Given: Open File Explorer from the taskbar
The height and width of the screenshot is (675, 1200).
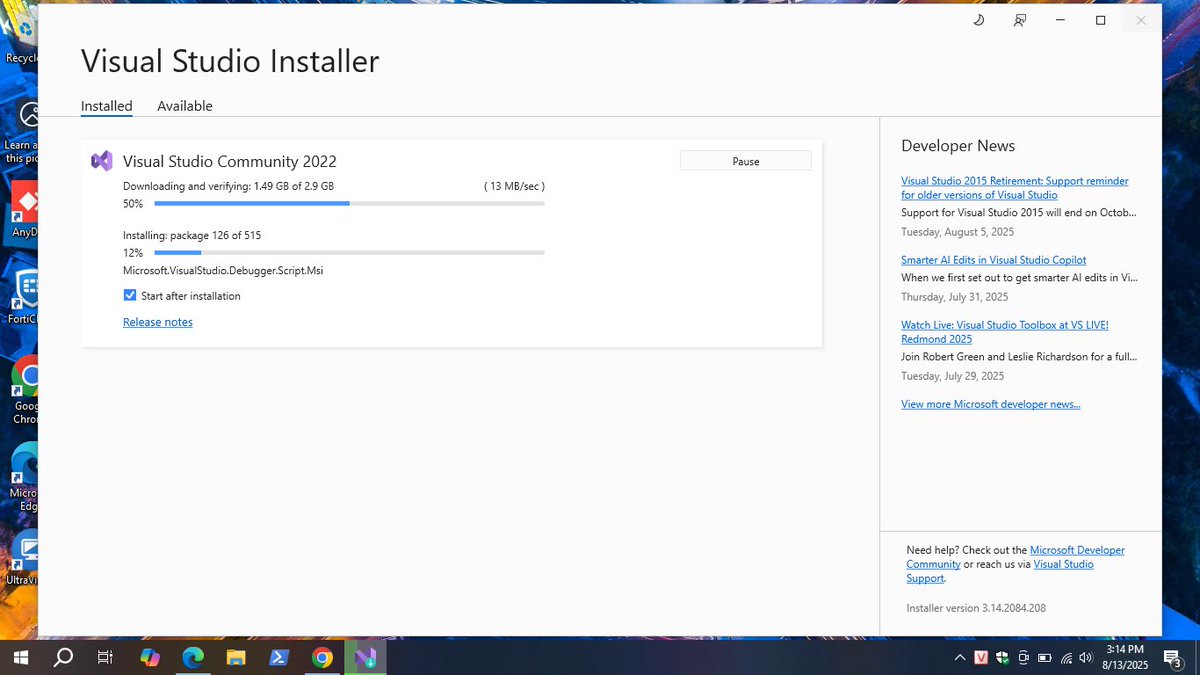Looking at the screenshot, I should [235, 657].
